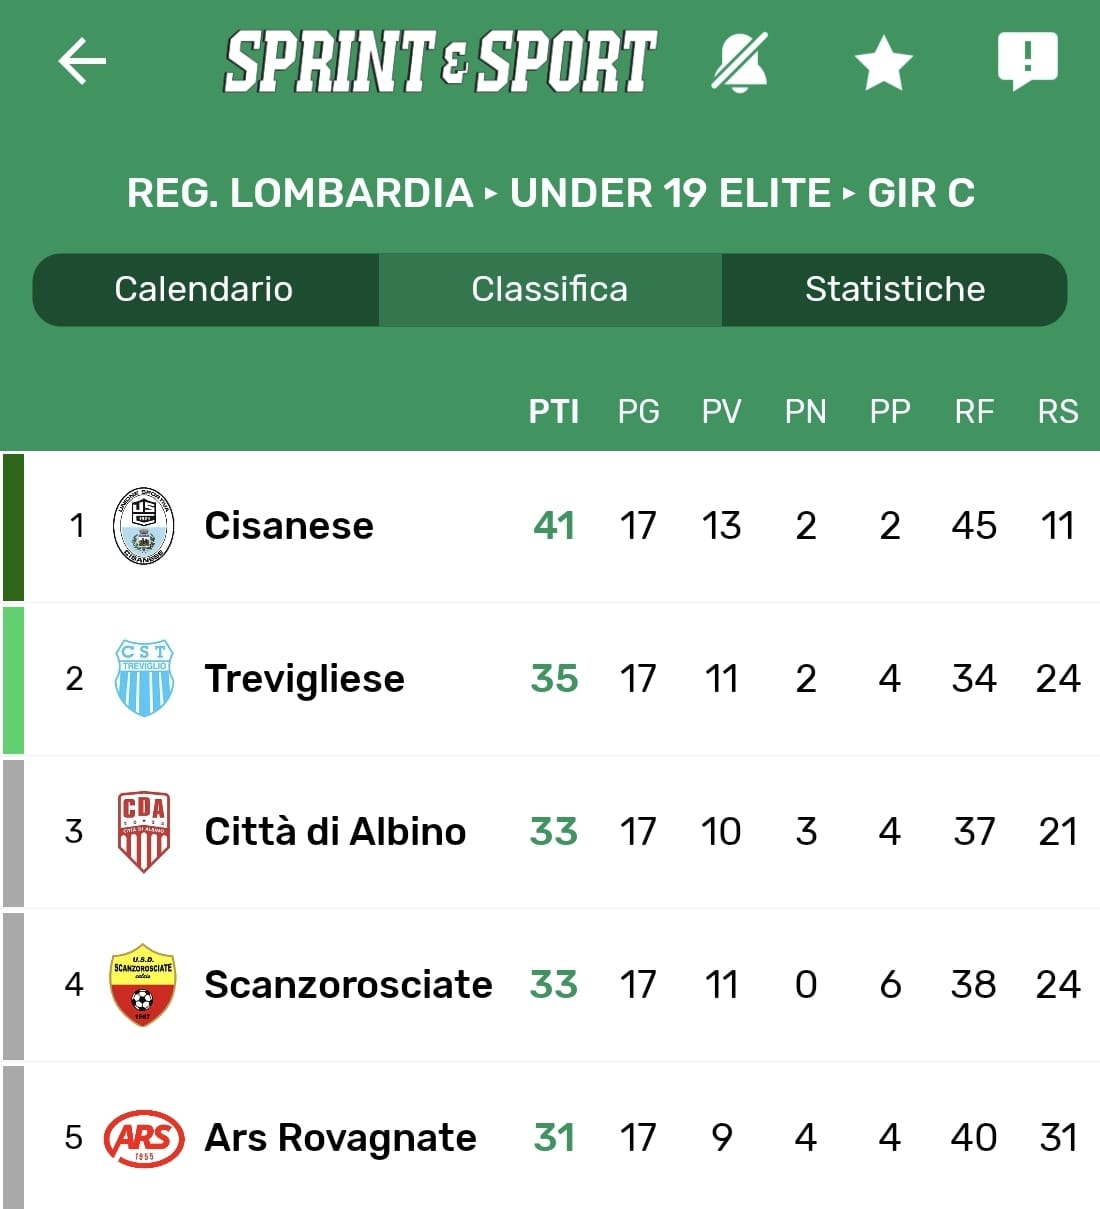The width and height of the screenshot is (1100, 1209).
Task: Click REG. LOMBARDIA breadcrumb
Action: click(x=300, y=193)
